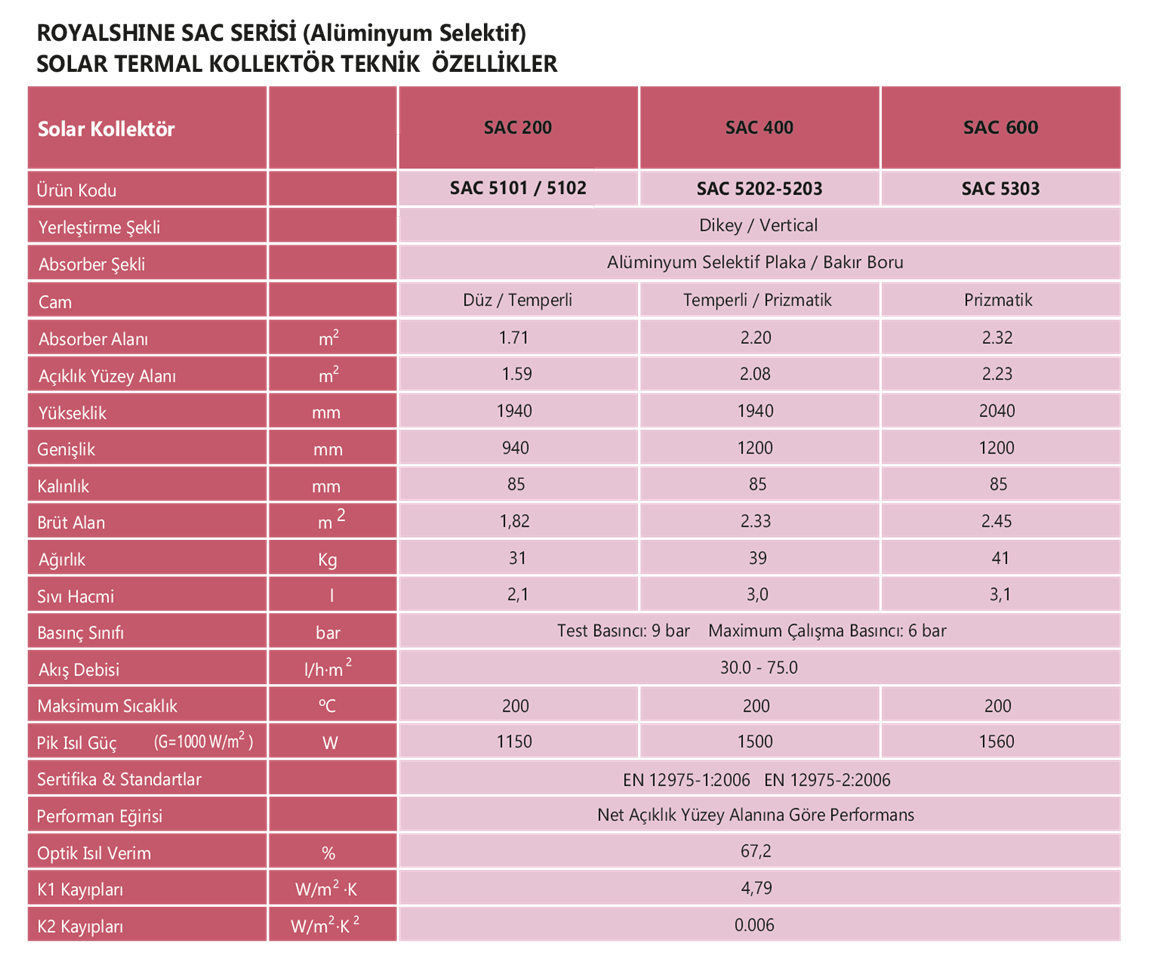1170x958 pixels.
Task: Select peak power value '1560'
Action: (x=997, y=742)
